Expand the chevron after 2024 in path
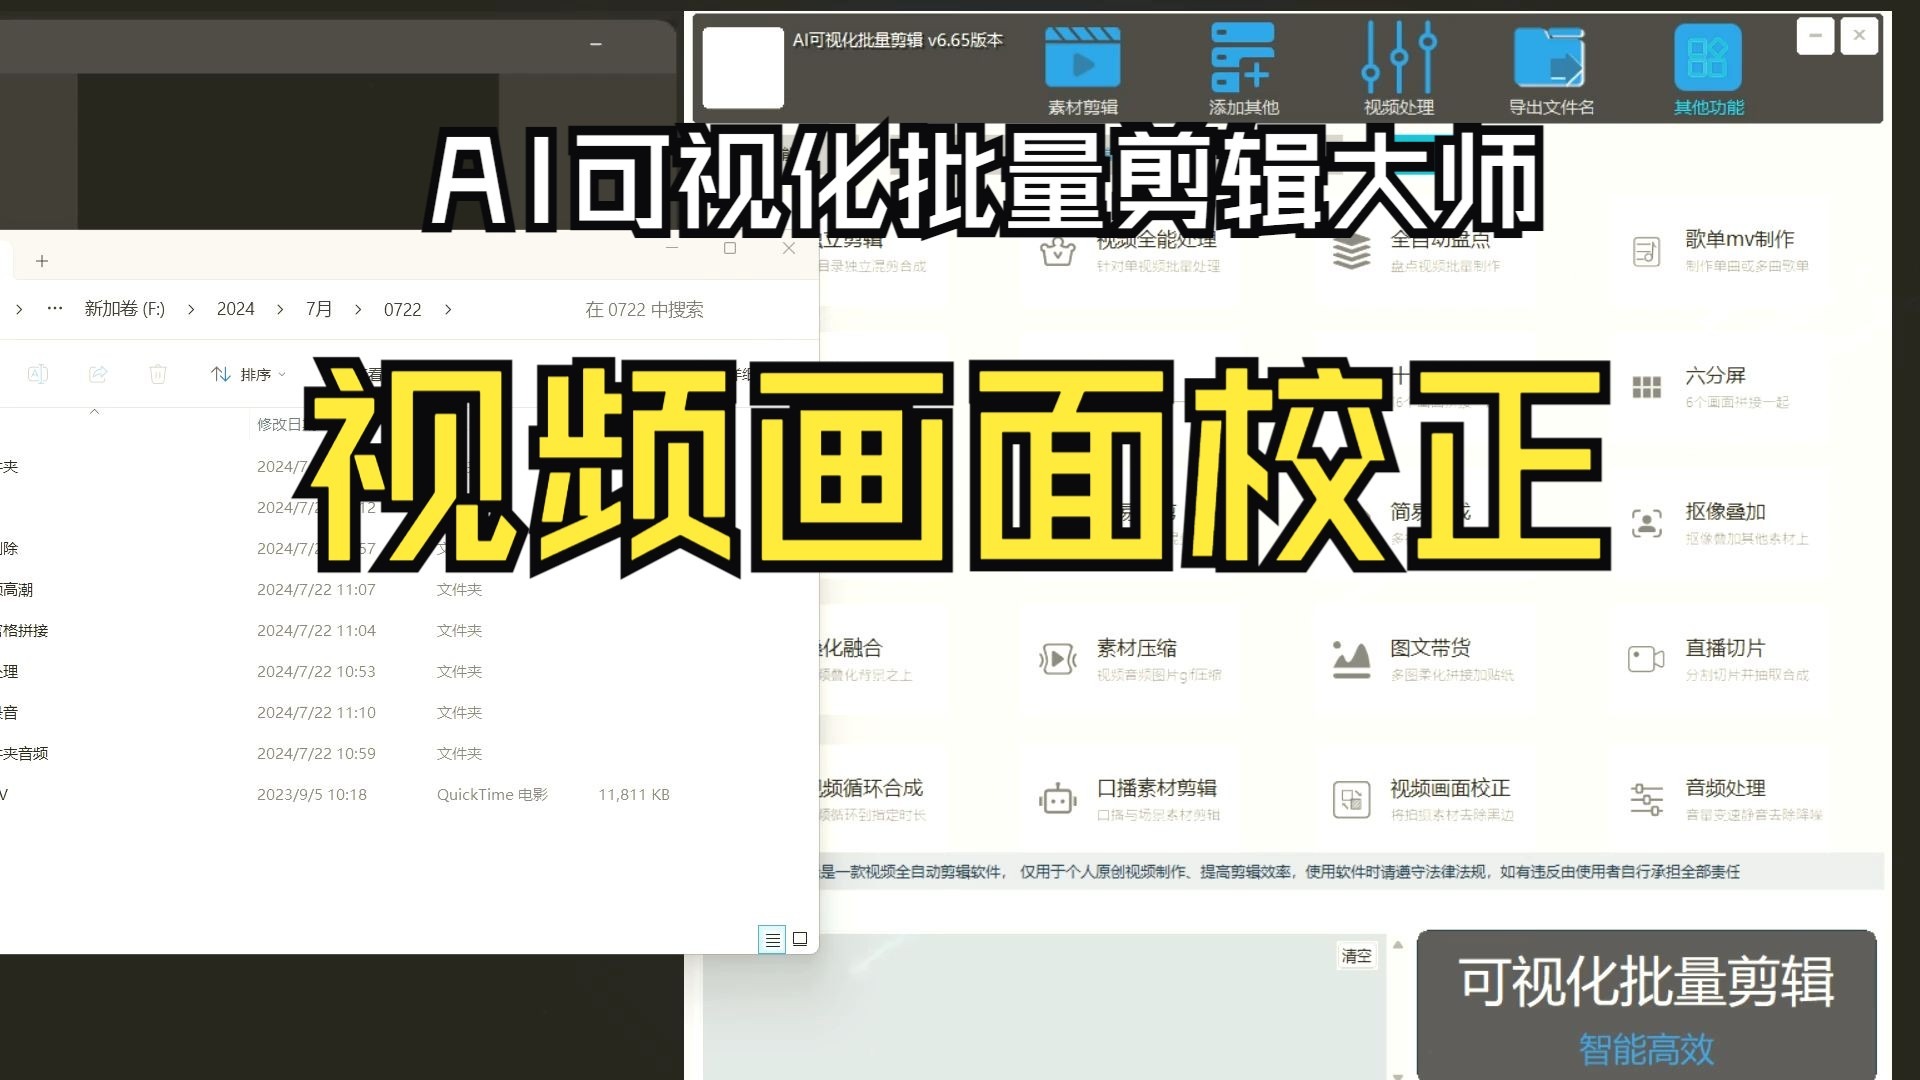The width and height of the screenshot is (1920, 1080). [281, 309]
